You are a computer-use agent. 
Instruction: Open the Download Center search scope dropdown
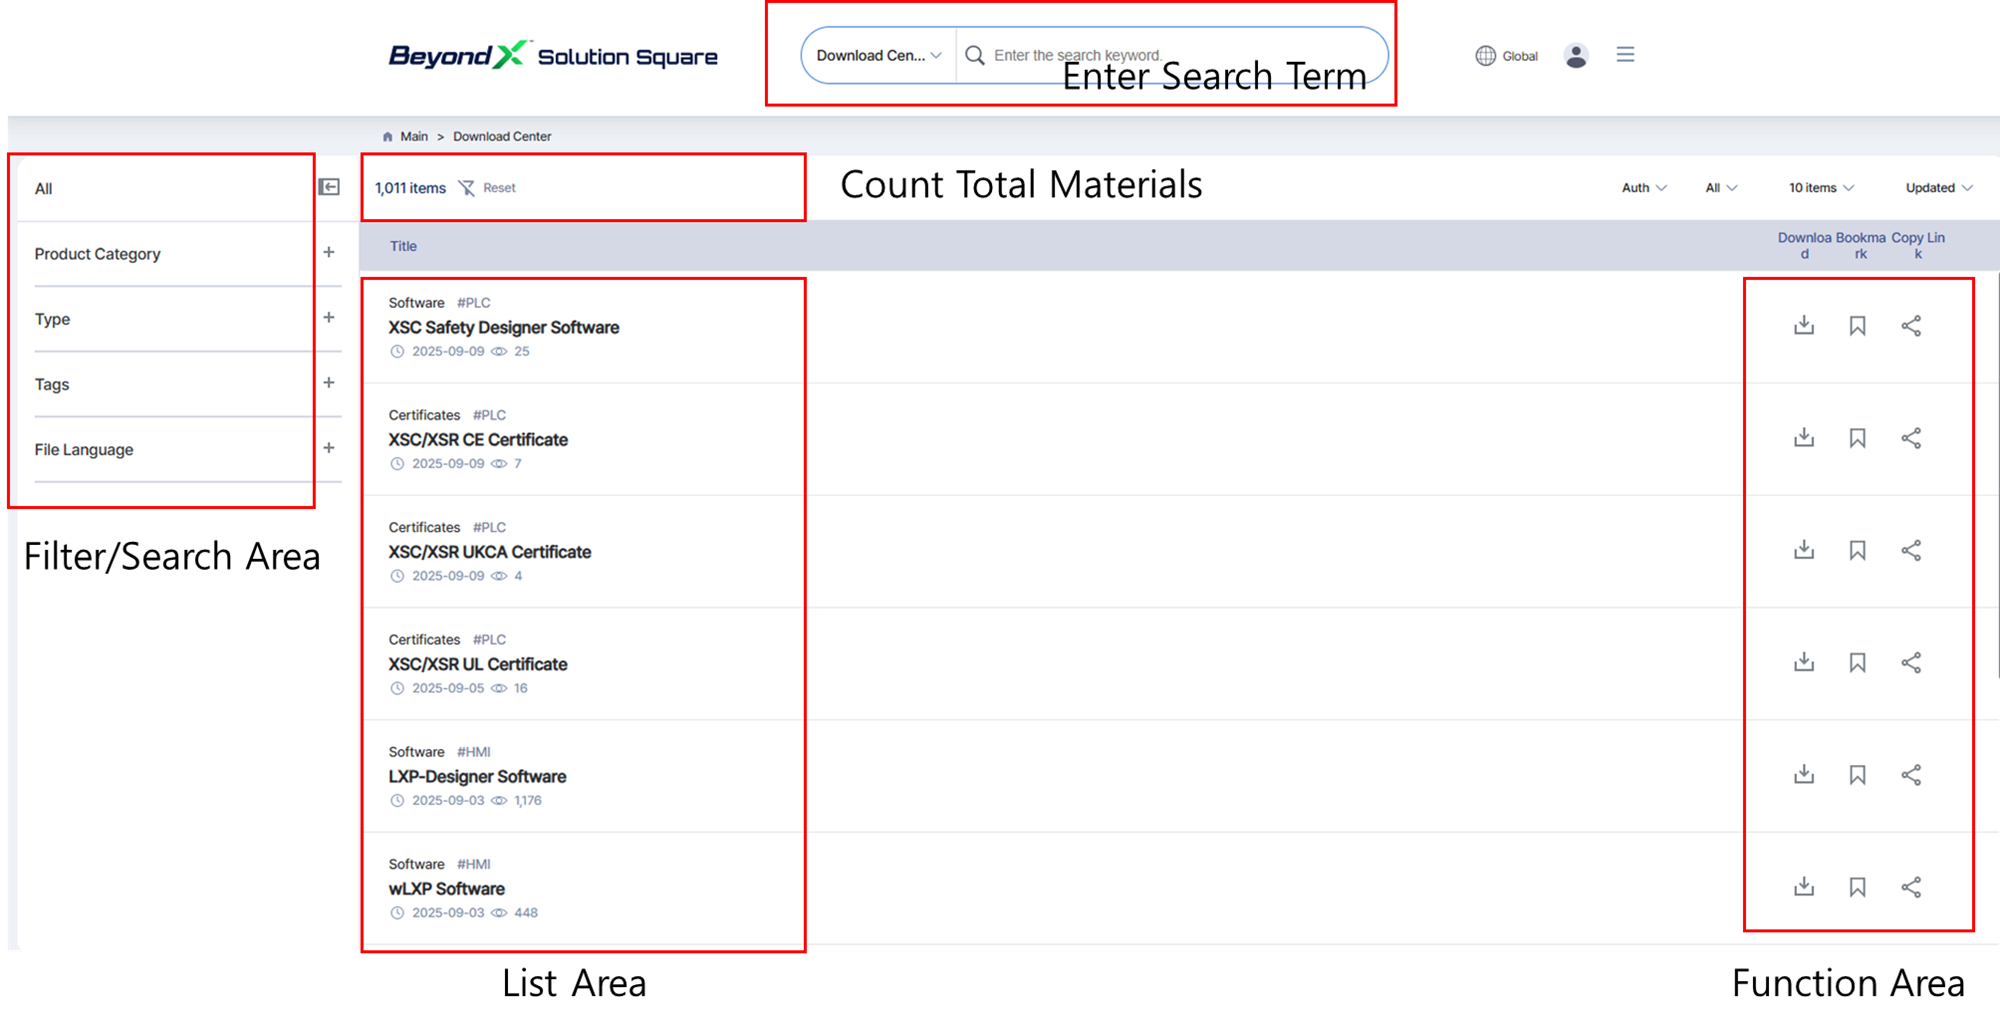point(878,56)
